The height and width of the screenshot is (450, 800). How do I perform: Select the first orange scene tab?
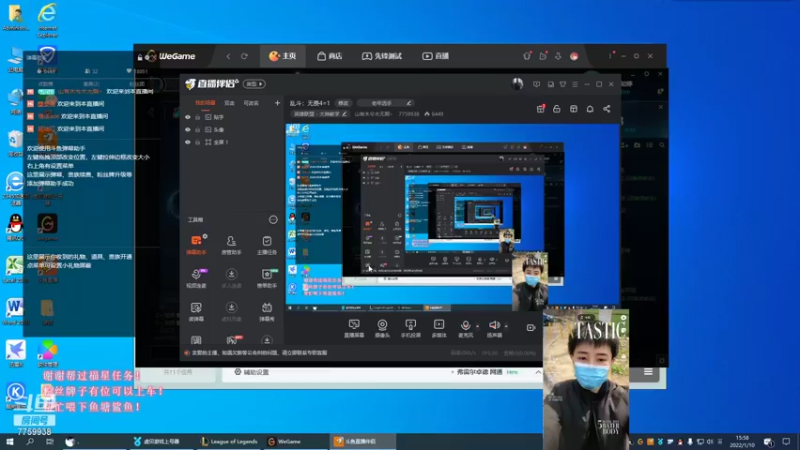click(205, 103)
